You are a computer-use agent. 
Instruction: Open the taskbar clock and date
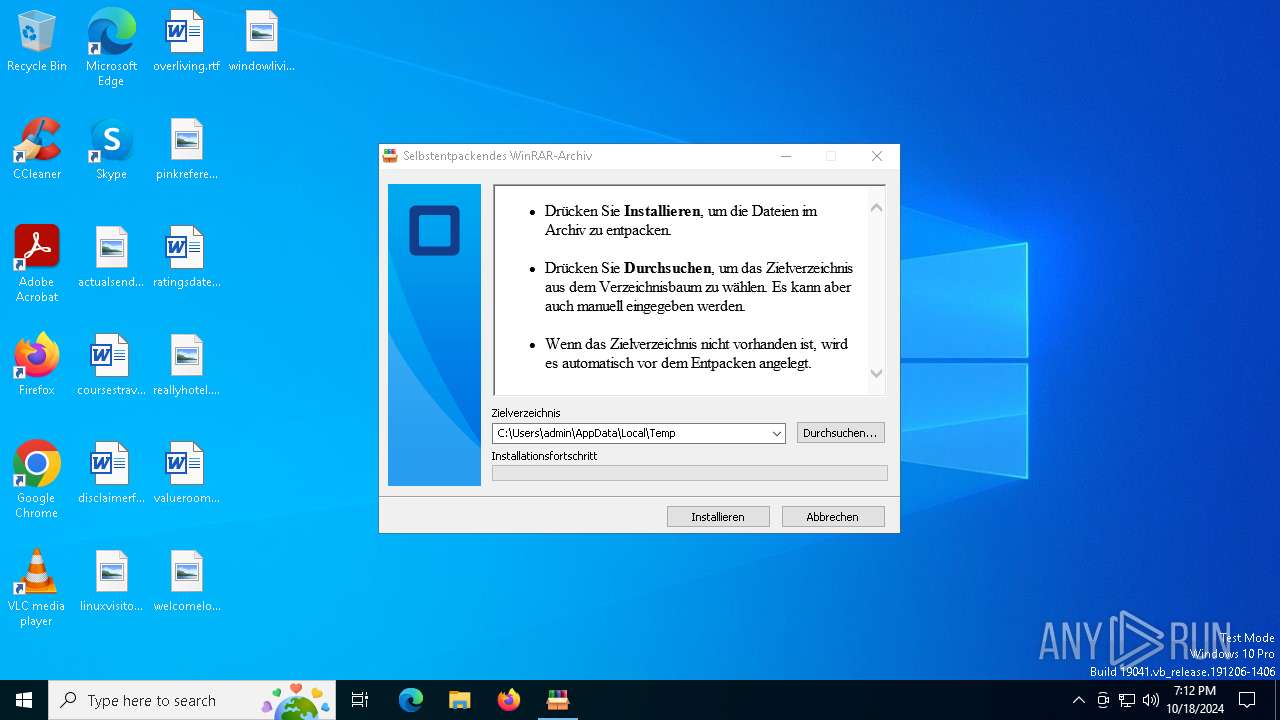click(1195, 700)
